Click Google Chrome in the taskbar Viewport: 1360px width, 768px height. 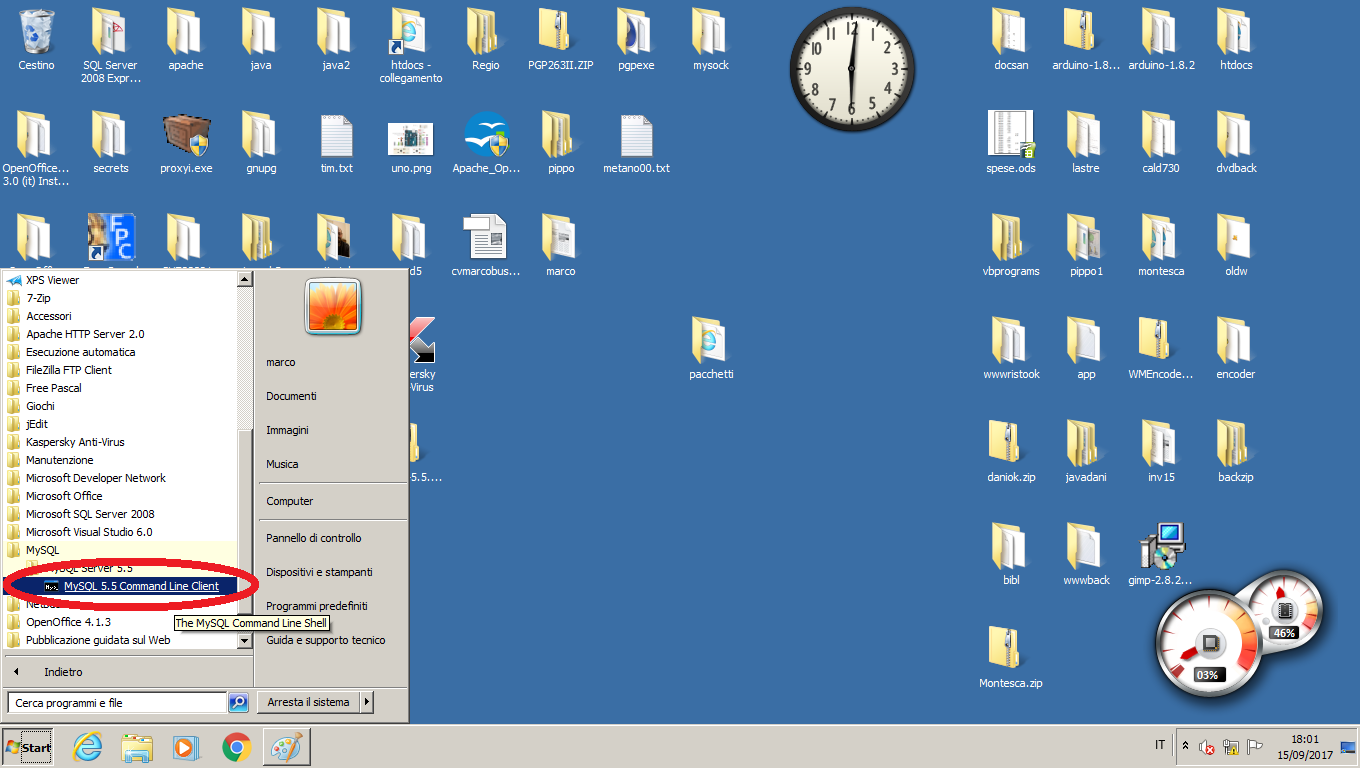[x=236, y=747]
